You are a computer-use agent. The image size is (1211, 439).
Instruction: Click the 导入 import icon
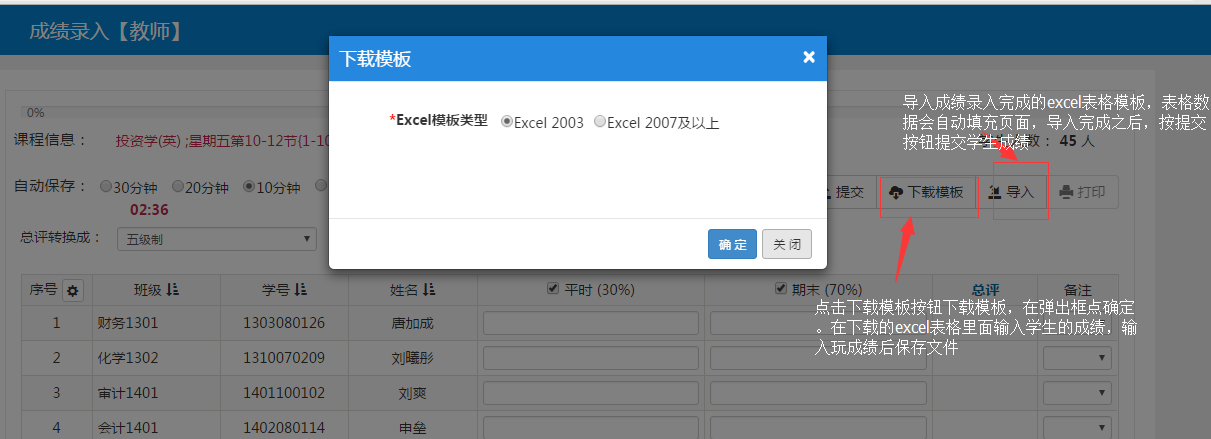pos(995,192)
